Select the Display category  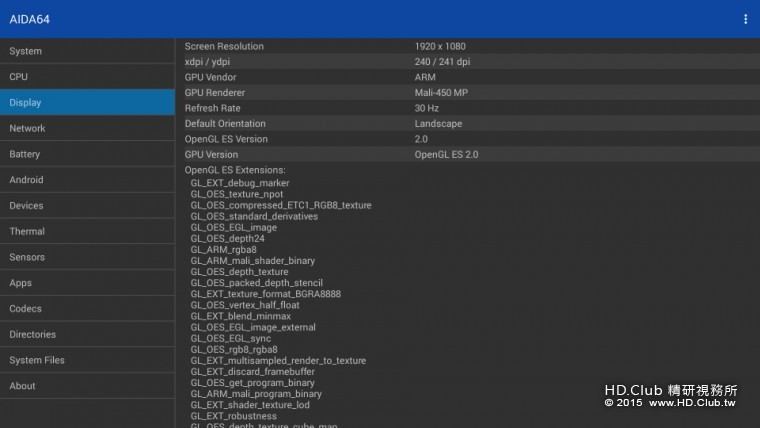[x=87, y=102]
